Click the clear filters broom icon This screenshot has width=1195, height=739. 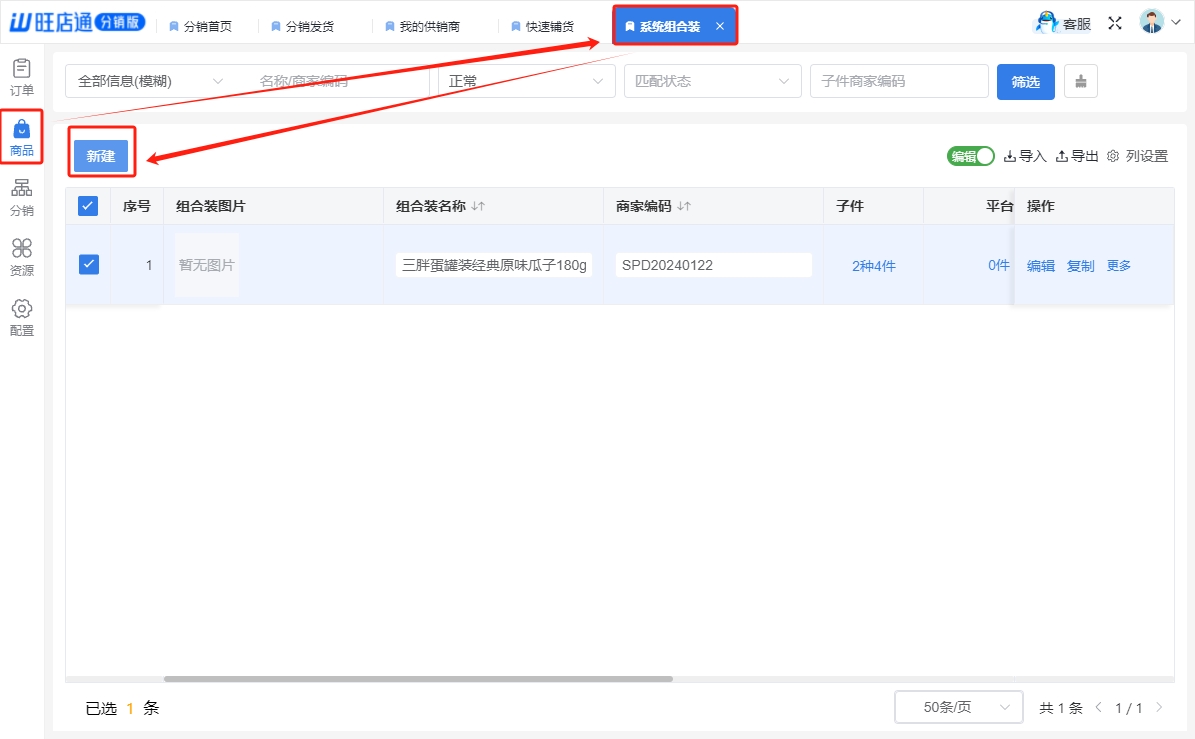(1080, 82)
